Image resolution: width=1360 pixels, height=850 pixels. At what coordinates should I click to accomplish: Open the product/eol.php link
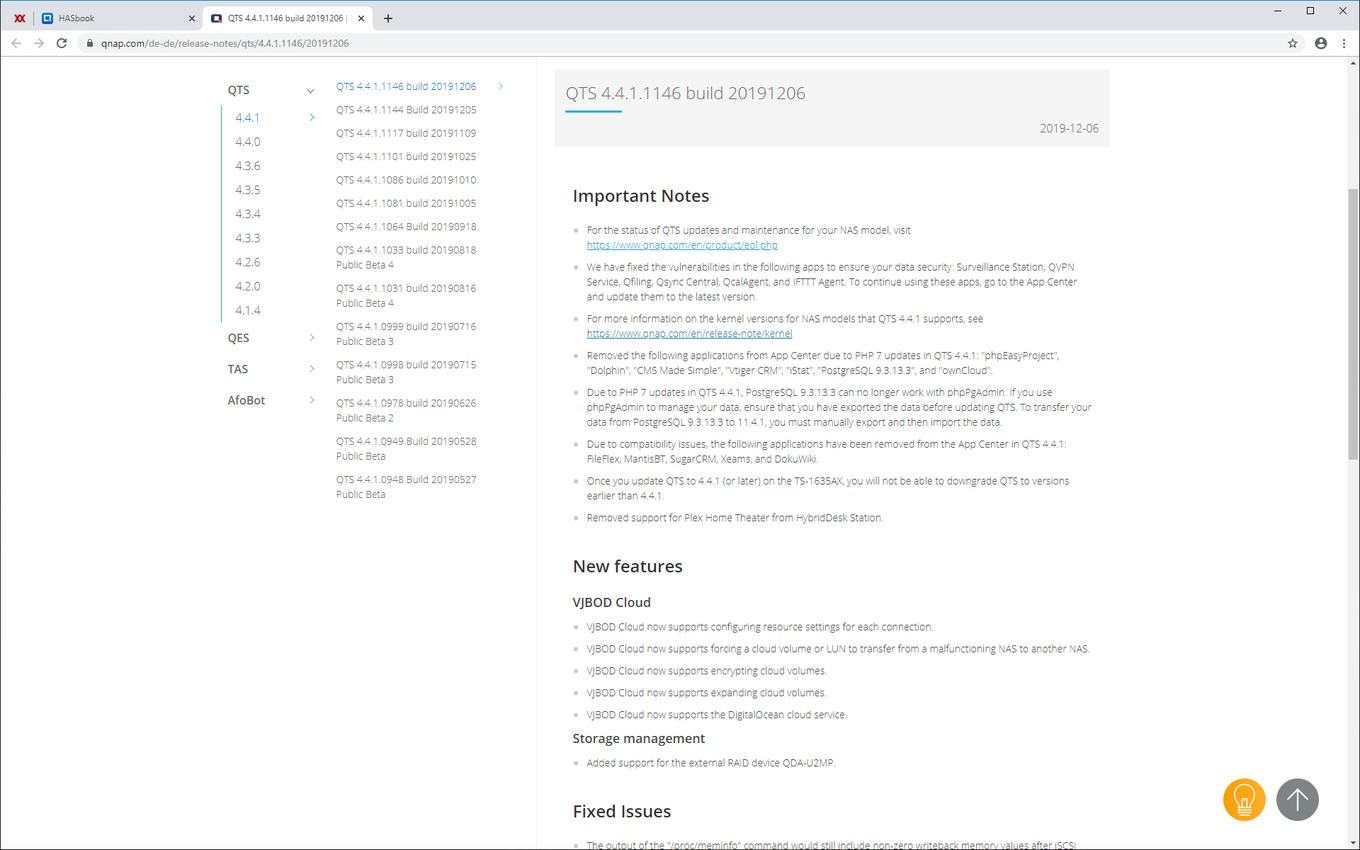682,245
